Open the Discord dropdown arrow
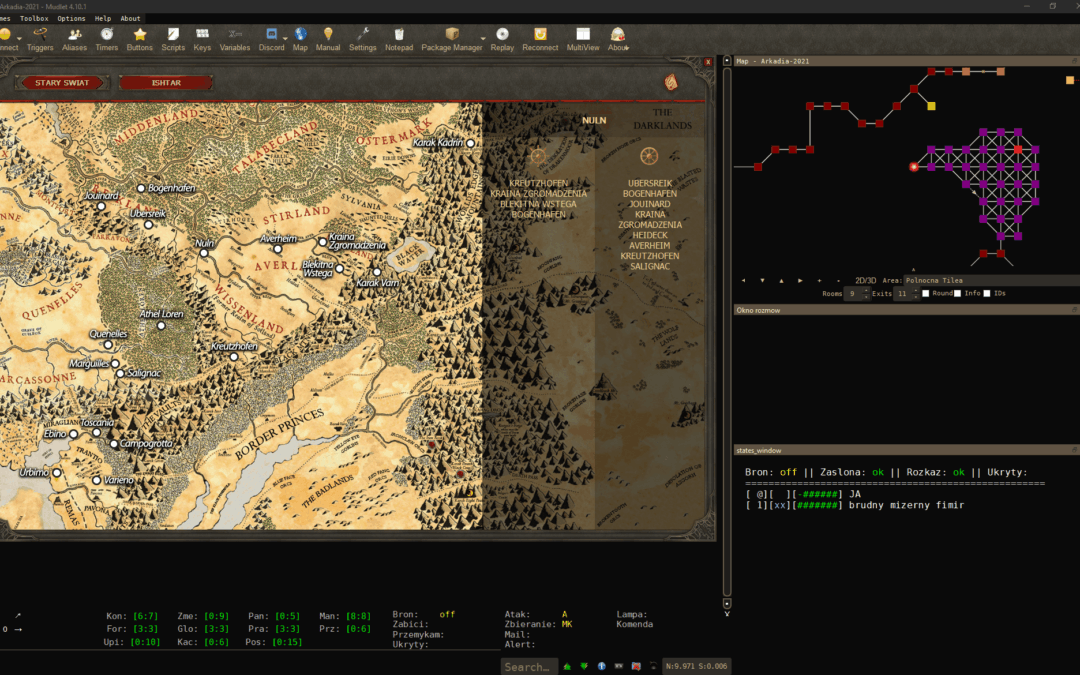1080x675 pixels. click(285, 39)
